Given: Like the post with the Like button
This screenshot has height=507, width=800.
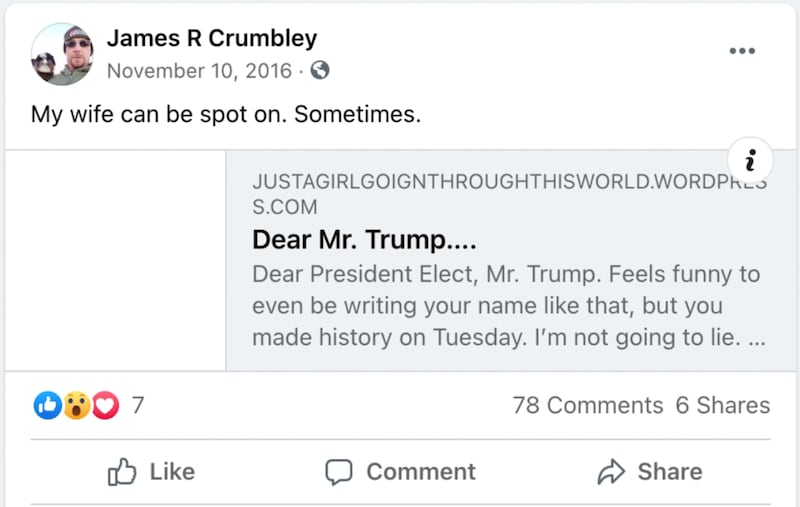Looking at the screenshot, I should [x=151, y=471].
